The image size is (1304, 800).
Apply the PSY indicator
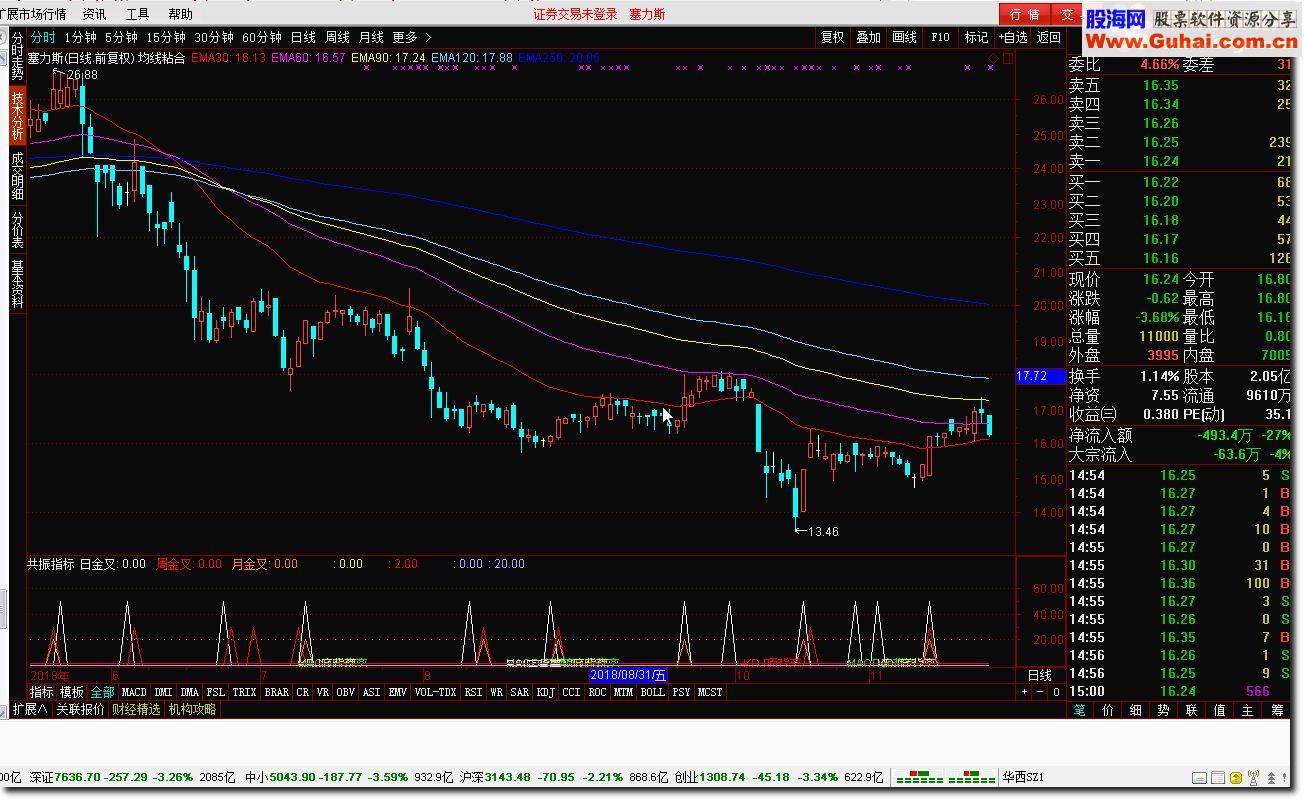coord(681,692)
